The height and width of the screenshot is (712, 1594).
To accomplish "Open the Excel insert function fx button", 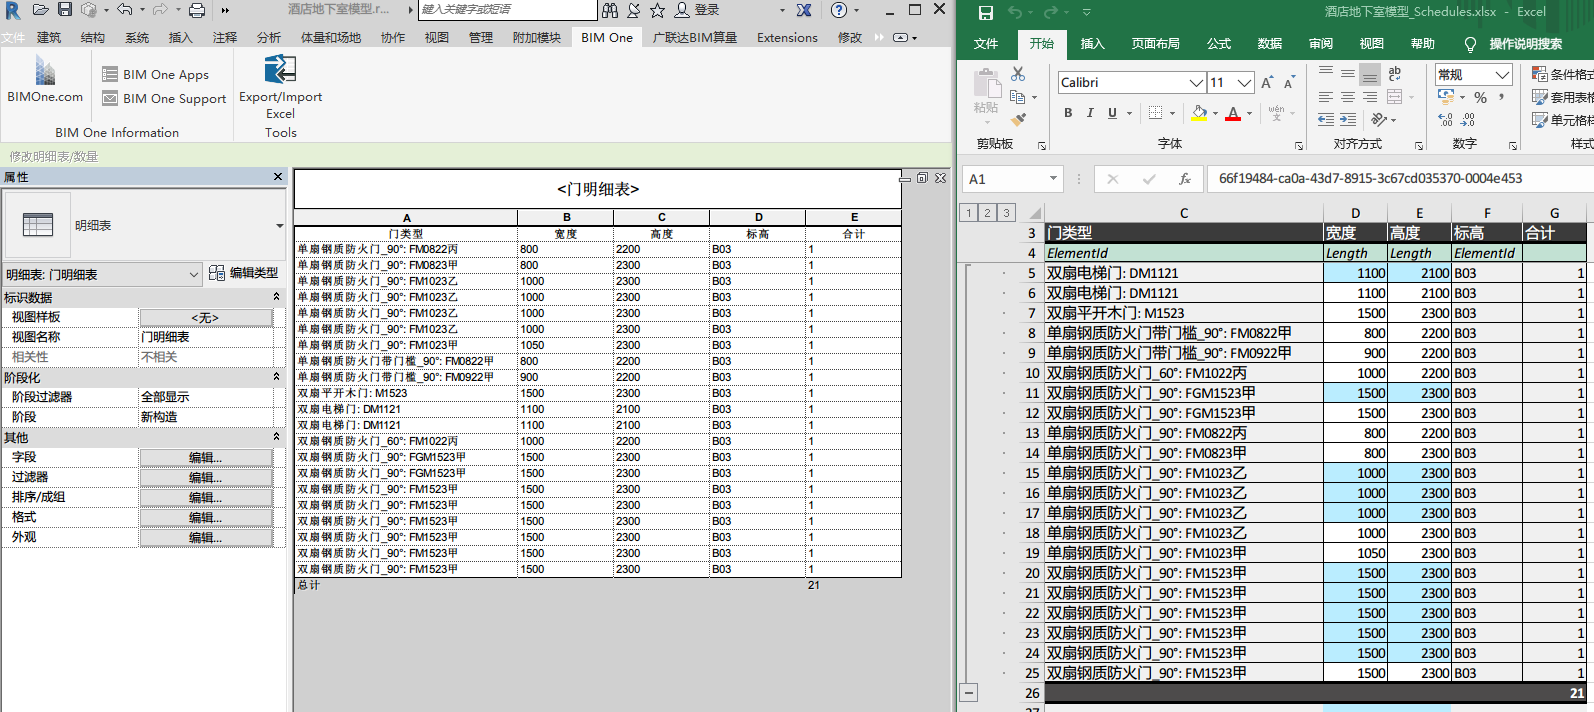I will (x=1184, y=179).
